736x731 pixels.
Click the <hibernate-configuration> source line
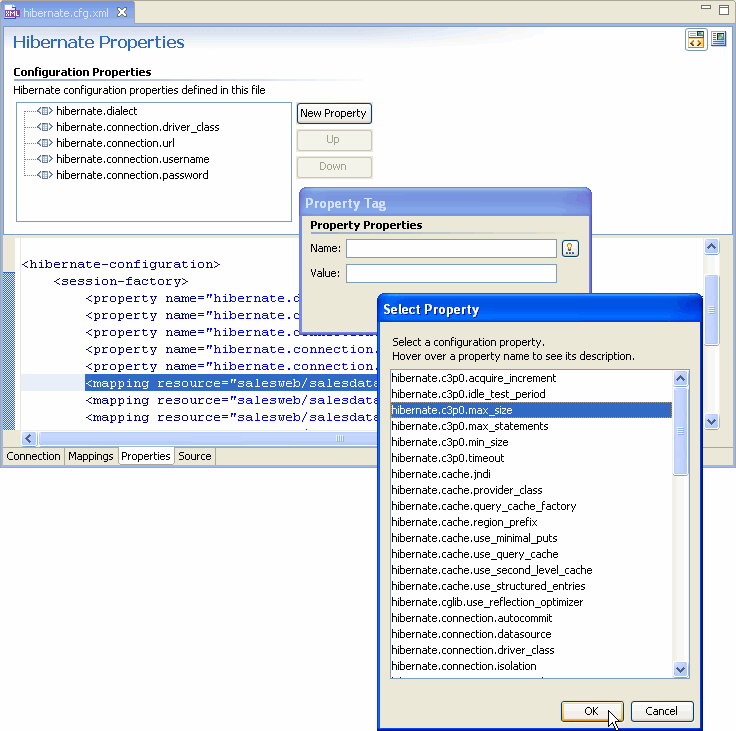[x=121, y=264]
